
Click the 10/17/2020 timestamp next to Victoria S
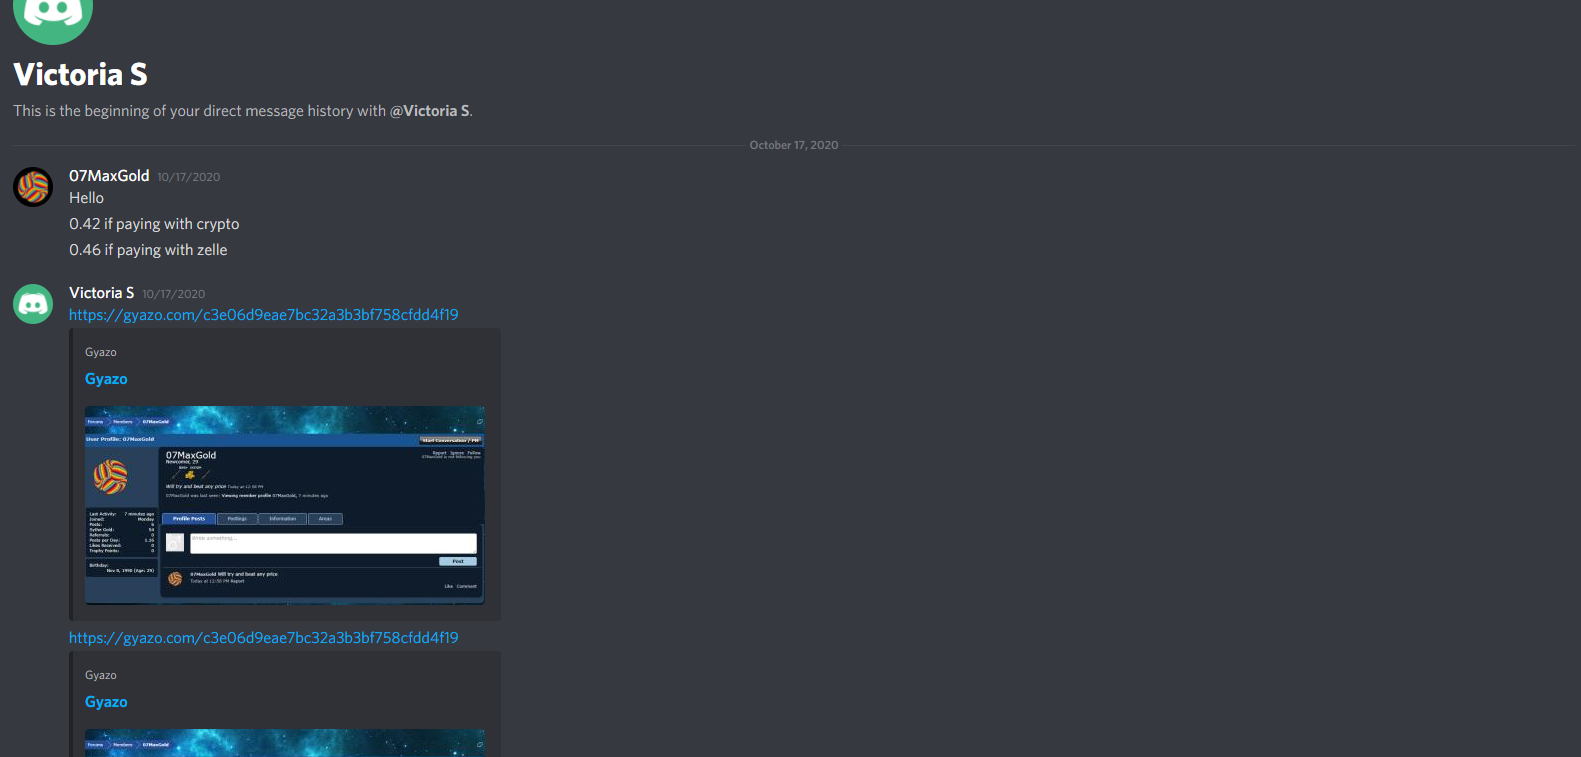click(173, 294)
